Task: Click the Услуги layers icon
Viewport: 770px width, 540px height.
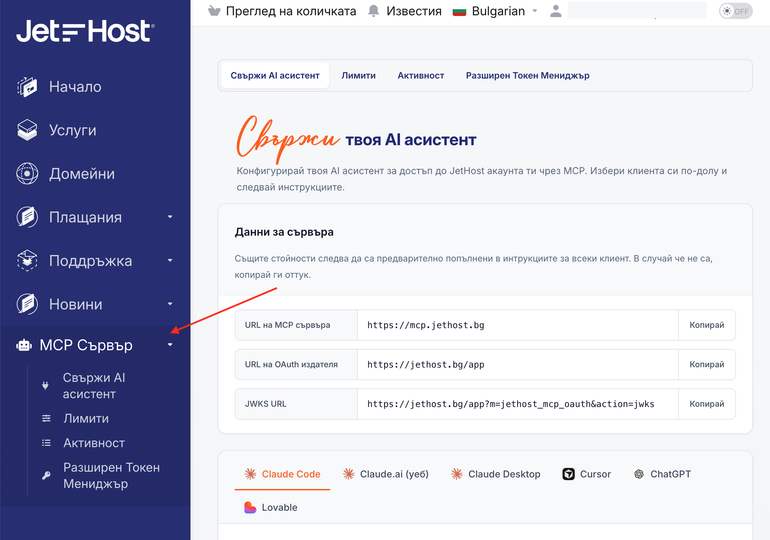Action: click(x=27, y=130)
